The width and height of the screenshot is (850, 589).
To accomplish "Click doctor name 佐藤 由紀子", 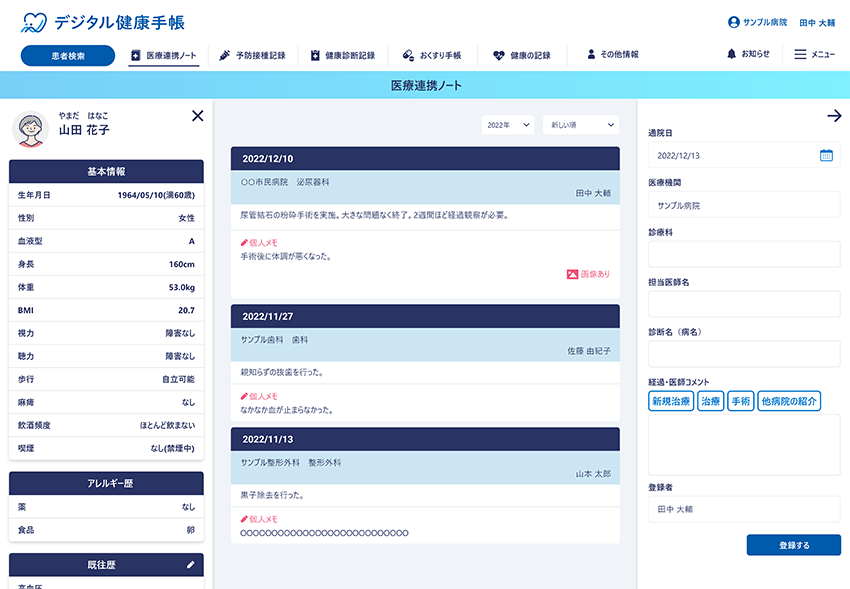I will [589, 351].
